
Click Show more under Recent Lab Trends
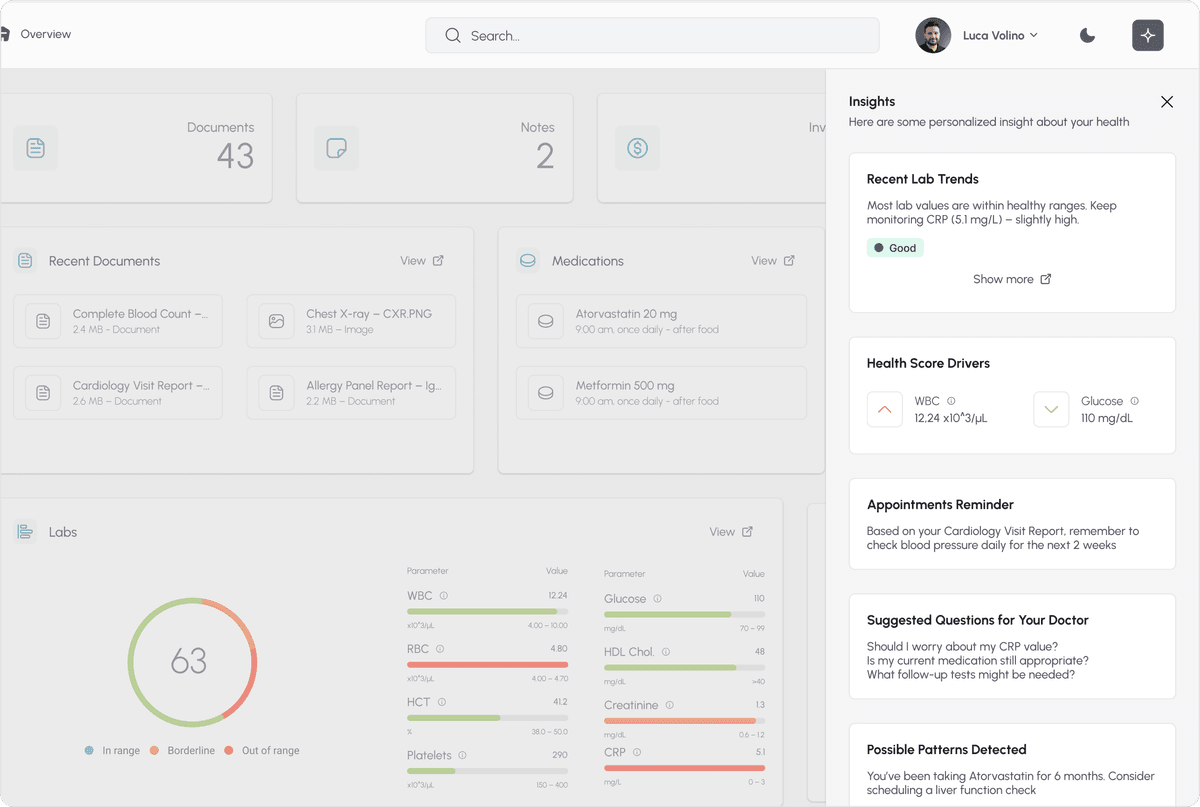tap(1012, 279)
